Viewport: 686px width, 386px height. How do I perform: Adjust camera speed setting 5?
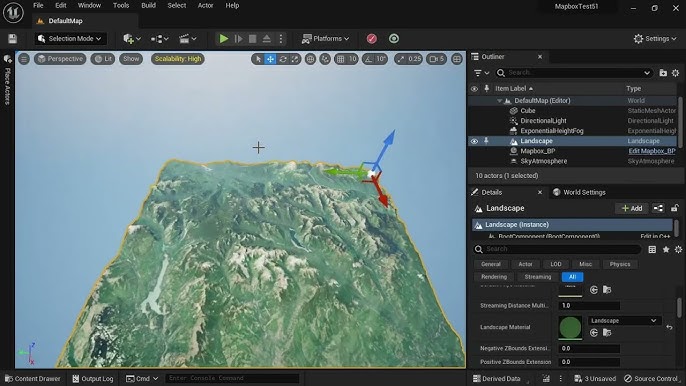click(437, 59)
